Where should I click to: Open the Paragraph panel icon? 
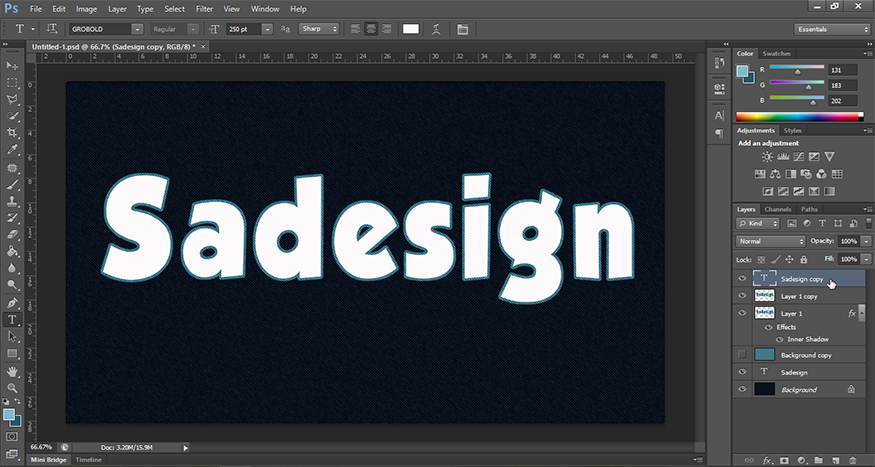tap(719, 133)
